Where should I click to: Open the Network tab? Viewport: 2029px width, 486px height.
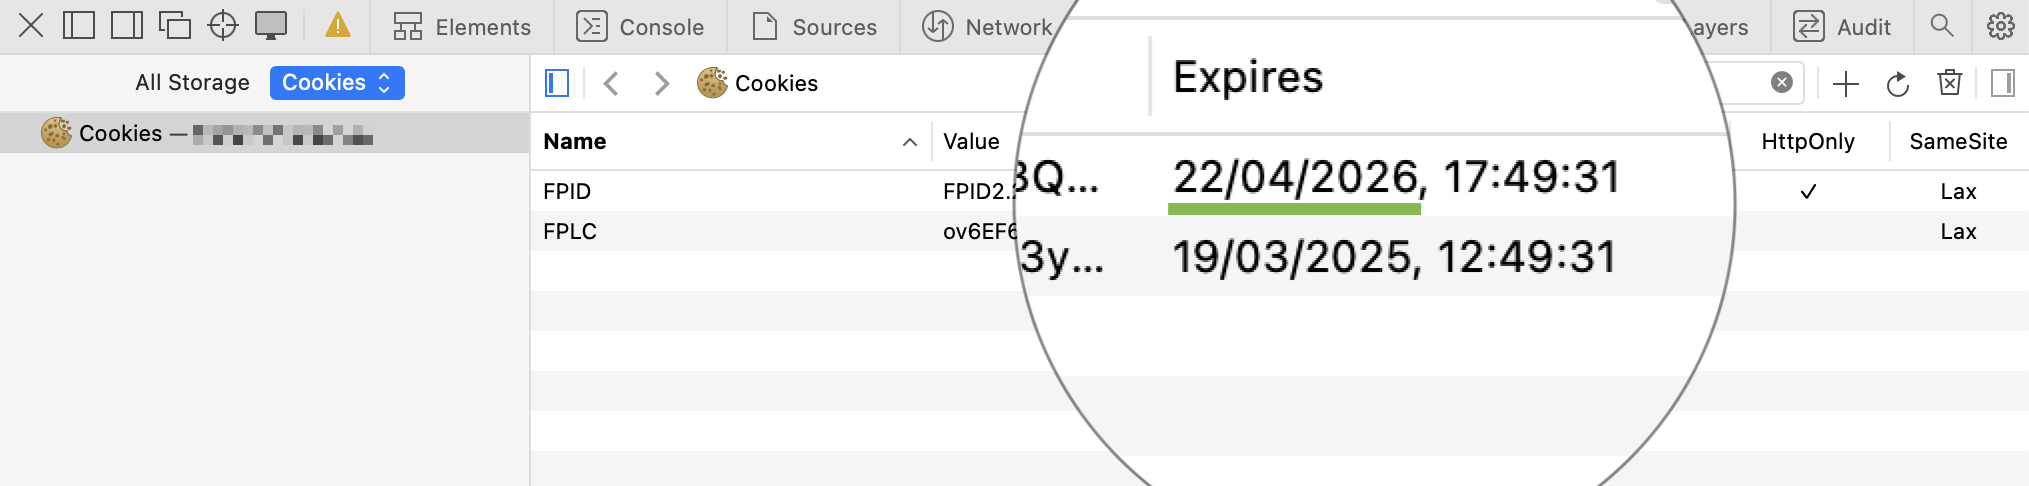point(986,27)
